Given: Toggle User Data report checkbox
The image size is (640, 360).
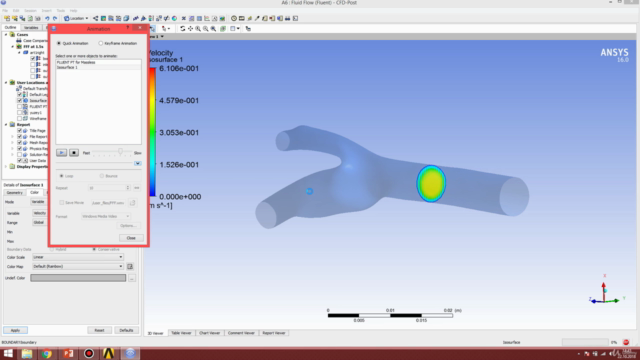Looking at the screenshot, I should tap(19, 160).
